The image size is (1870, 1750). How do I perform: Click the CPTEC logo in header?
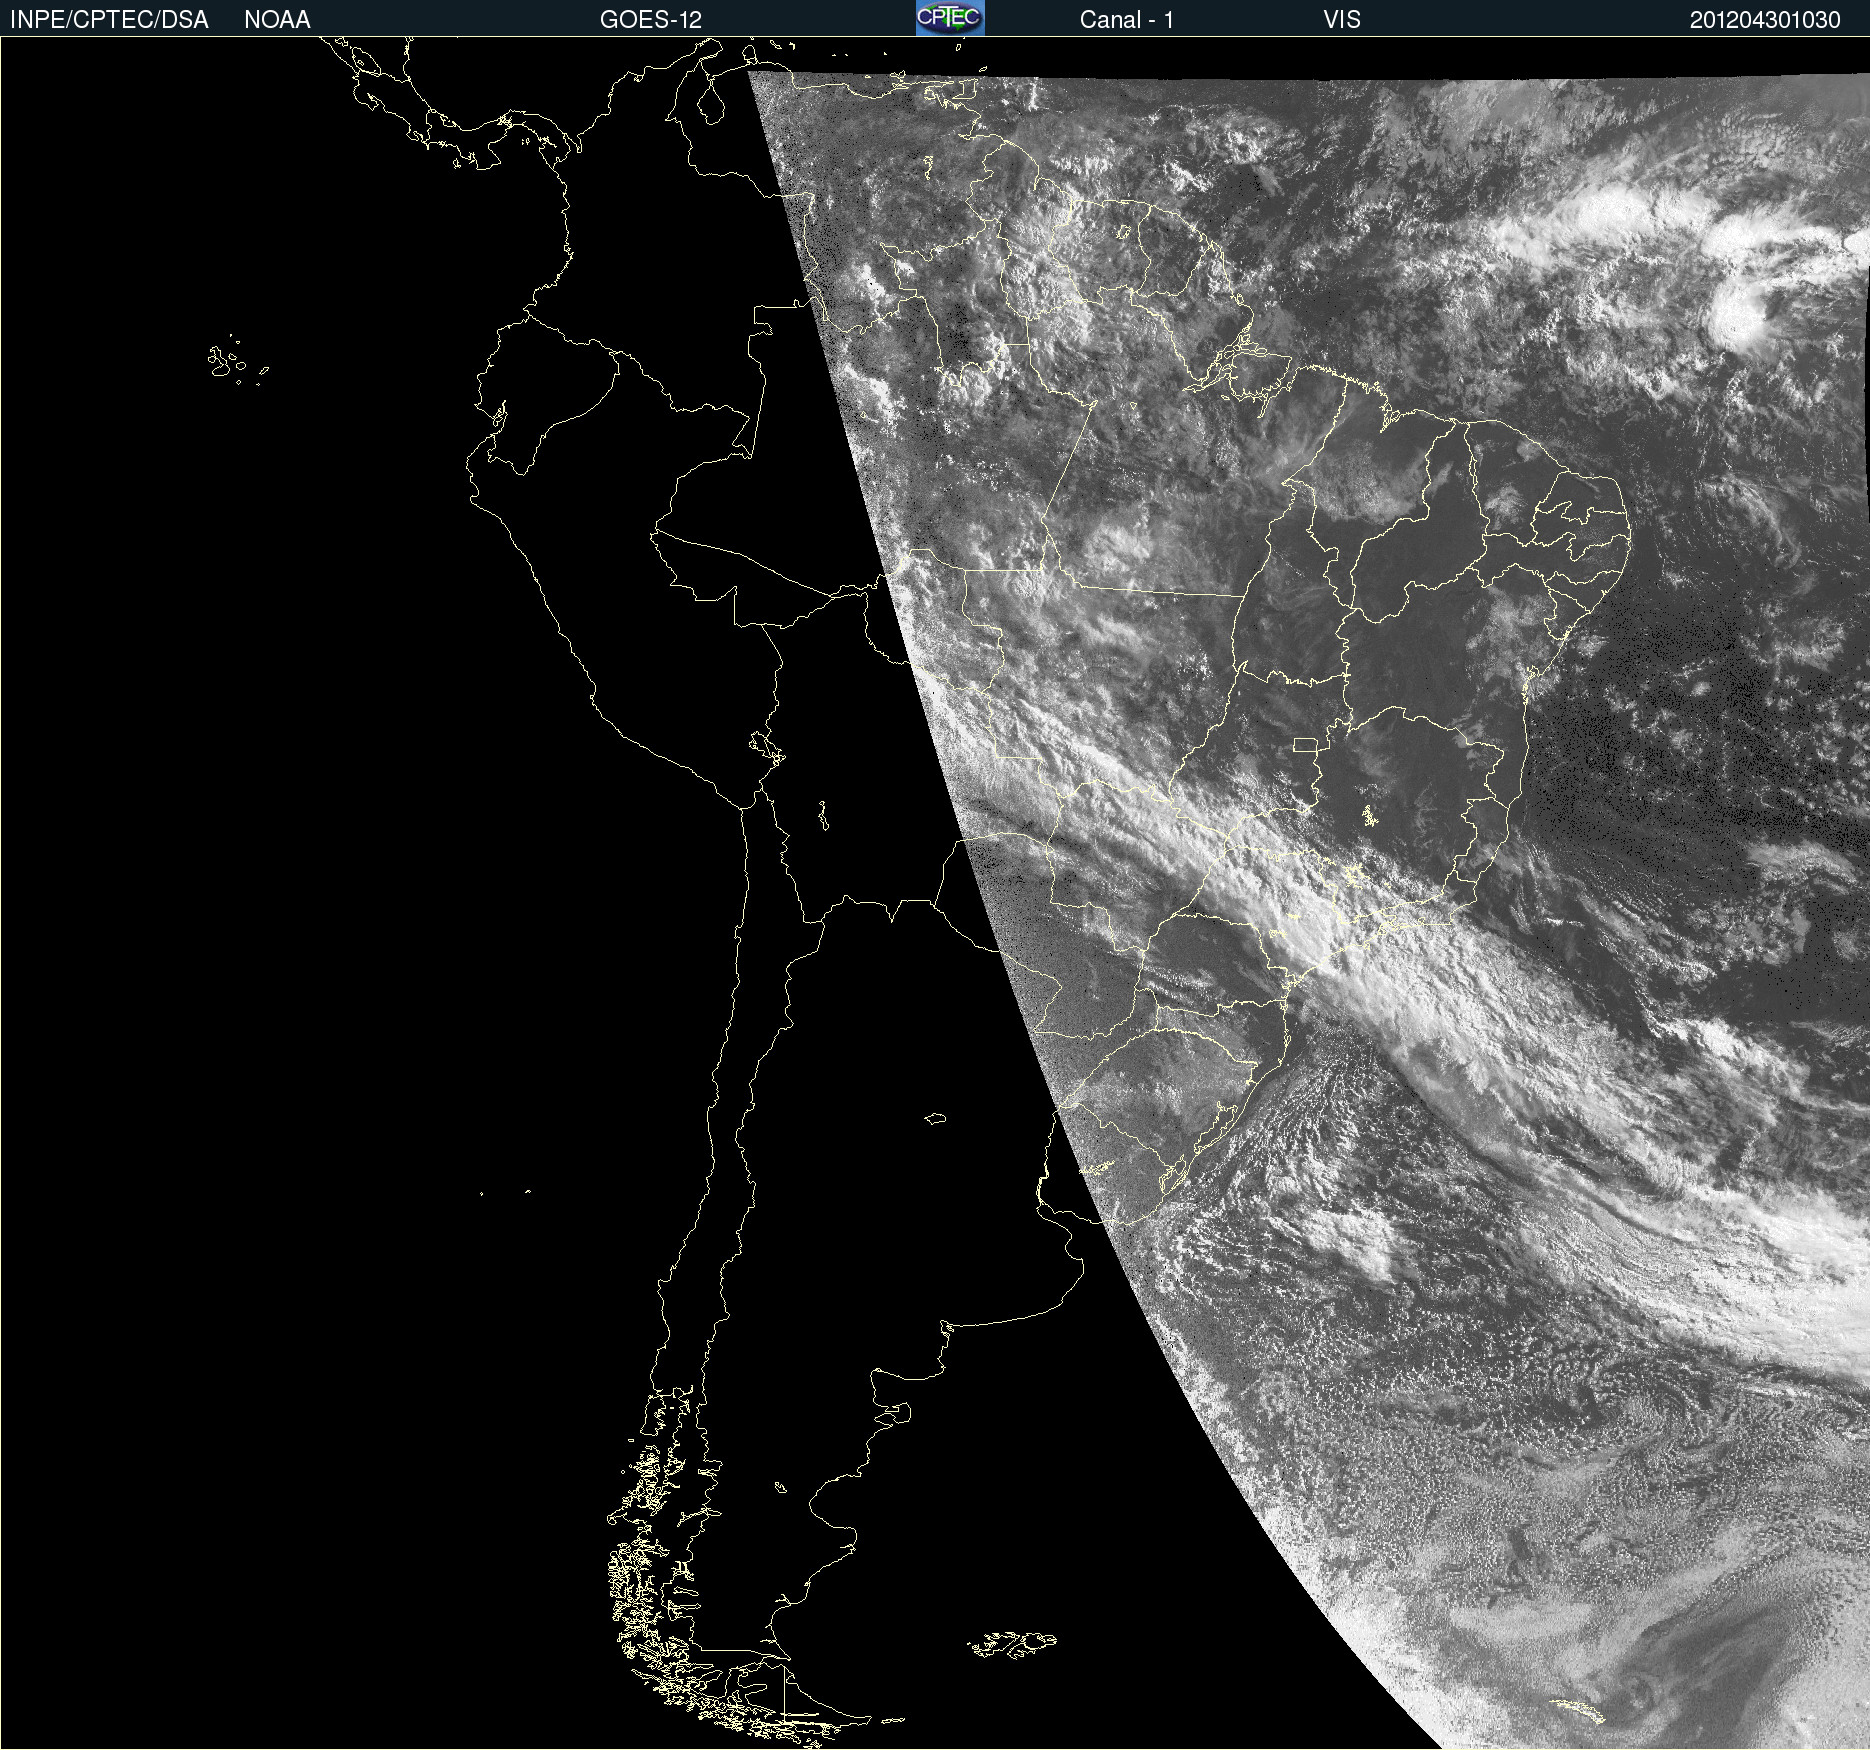(x=950, y=18)
